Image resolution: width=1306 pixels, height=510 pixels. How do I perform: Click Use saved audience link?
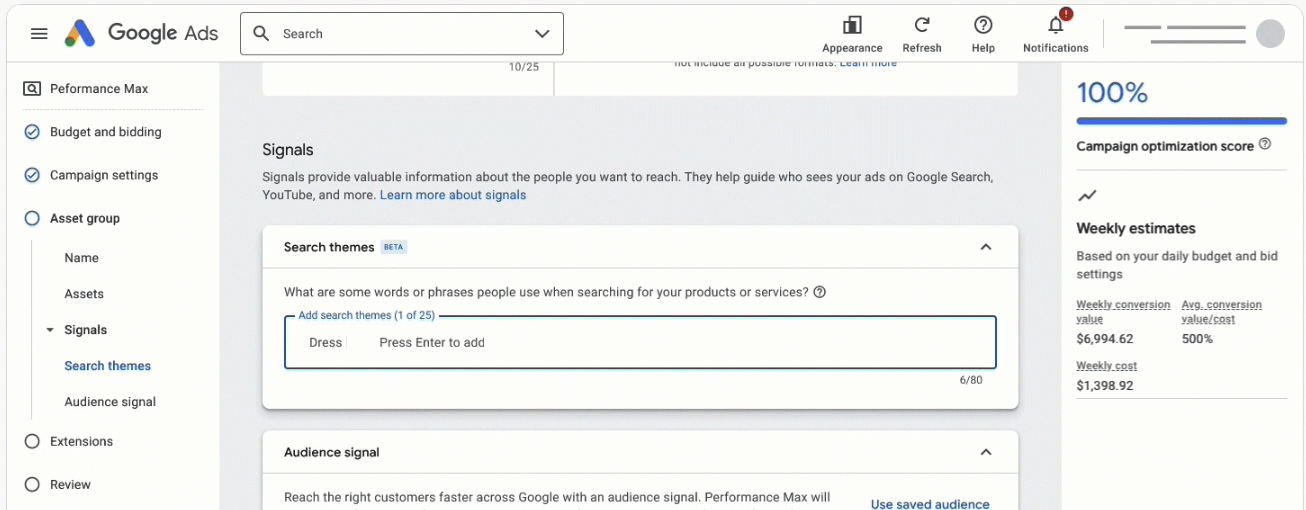click(x=930, y=504)
